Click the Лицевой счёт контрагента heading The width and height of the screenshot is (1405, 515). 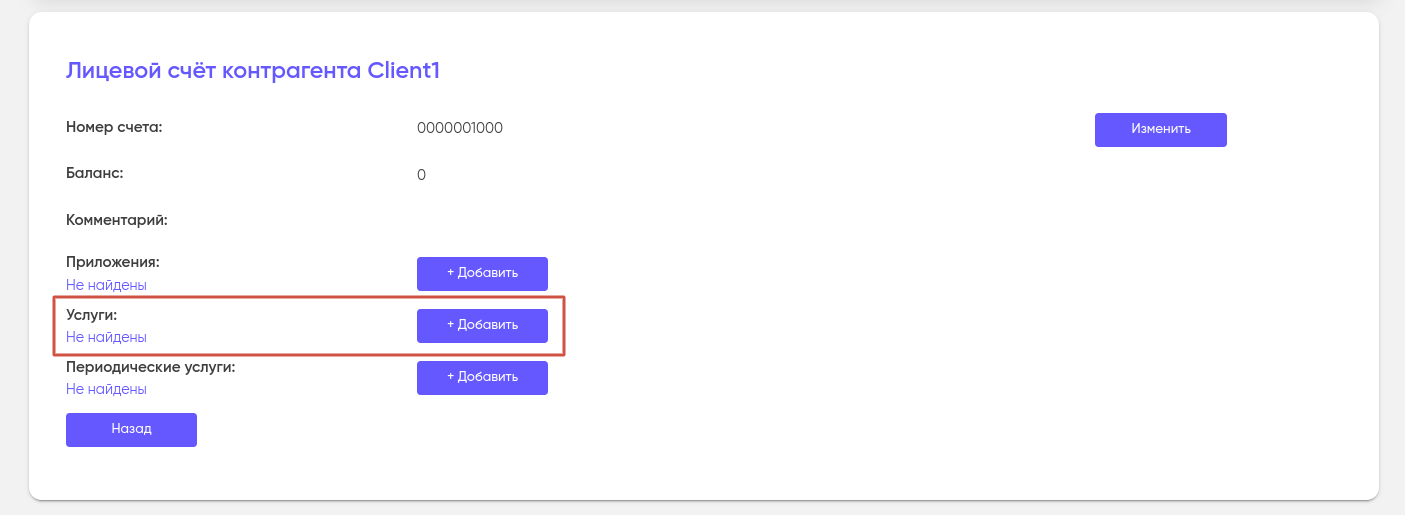[214, 71]
